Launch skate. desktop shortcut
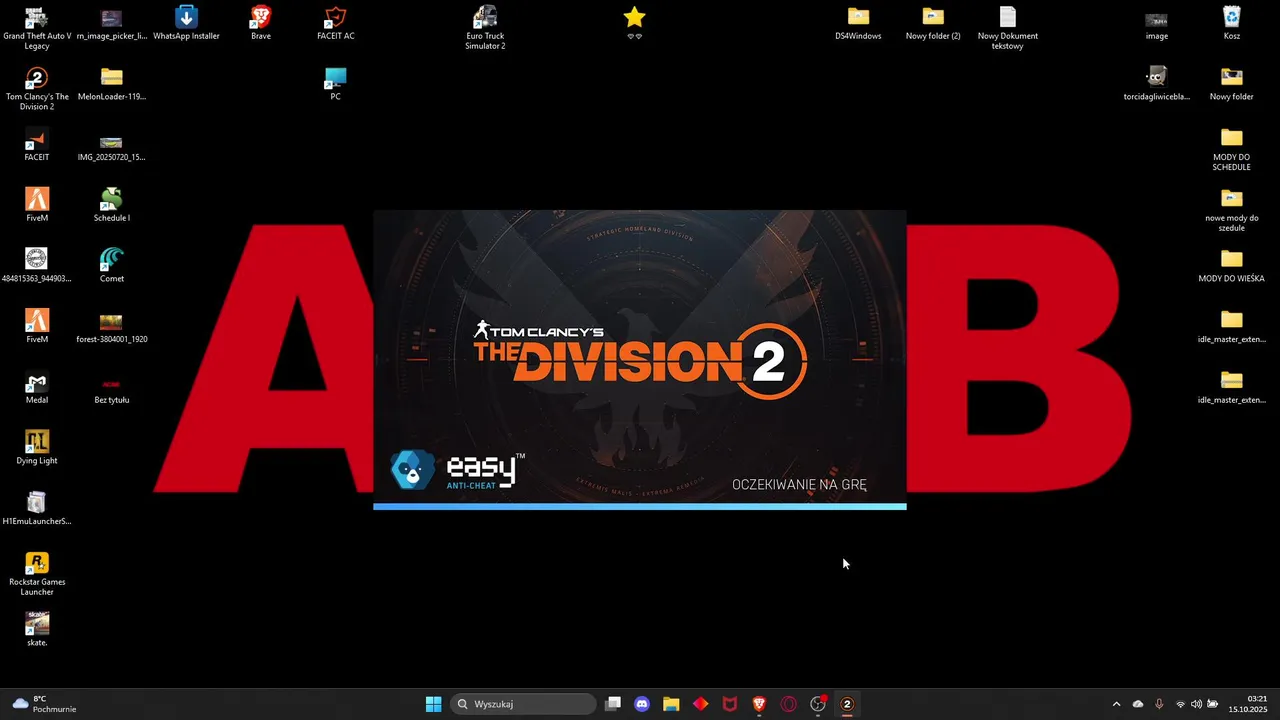The width and height of the screenshot is (1280, 720). point(37,630)
